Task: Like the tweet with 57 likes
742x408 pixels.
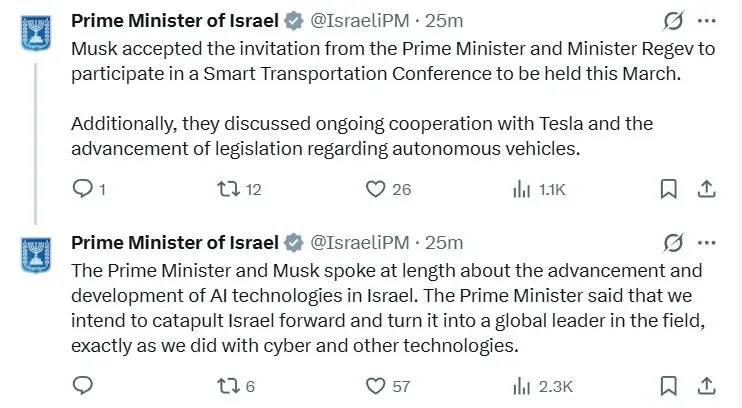Action: 376,385
